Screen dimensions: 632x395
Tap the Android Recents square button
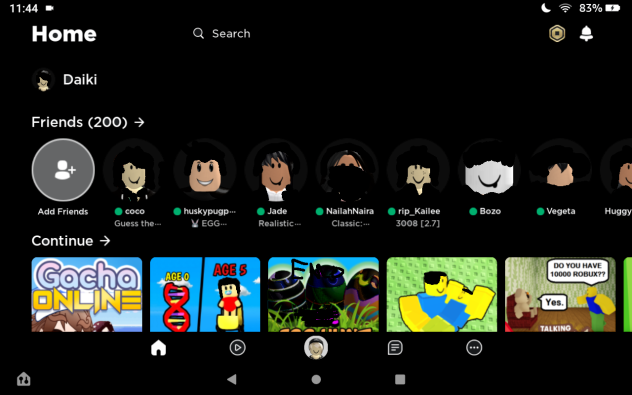400,379
